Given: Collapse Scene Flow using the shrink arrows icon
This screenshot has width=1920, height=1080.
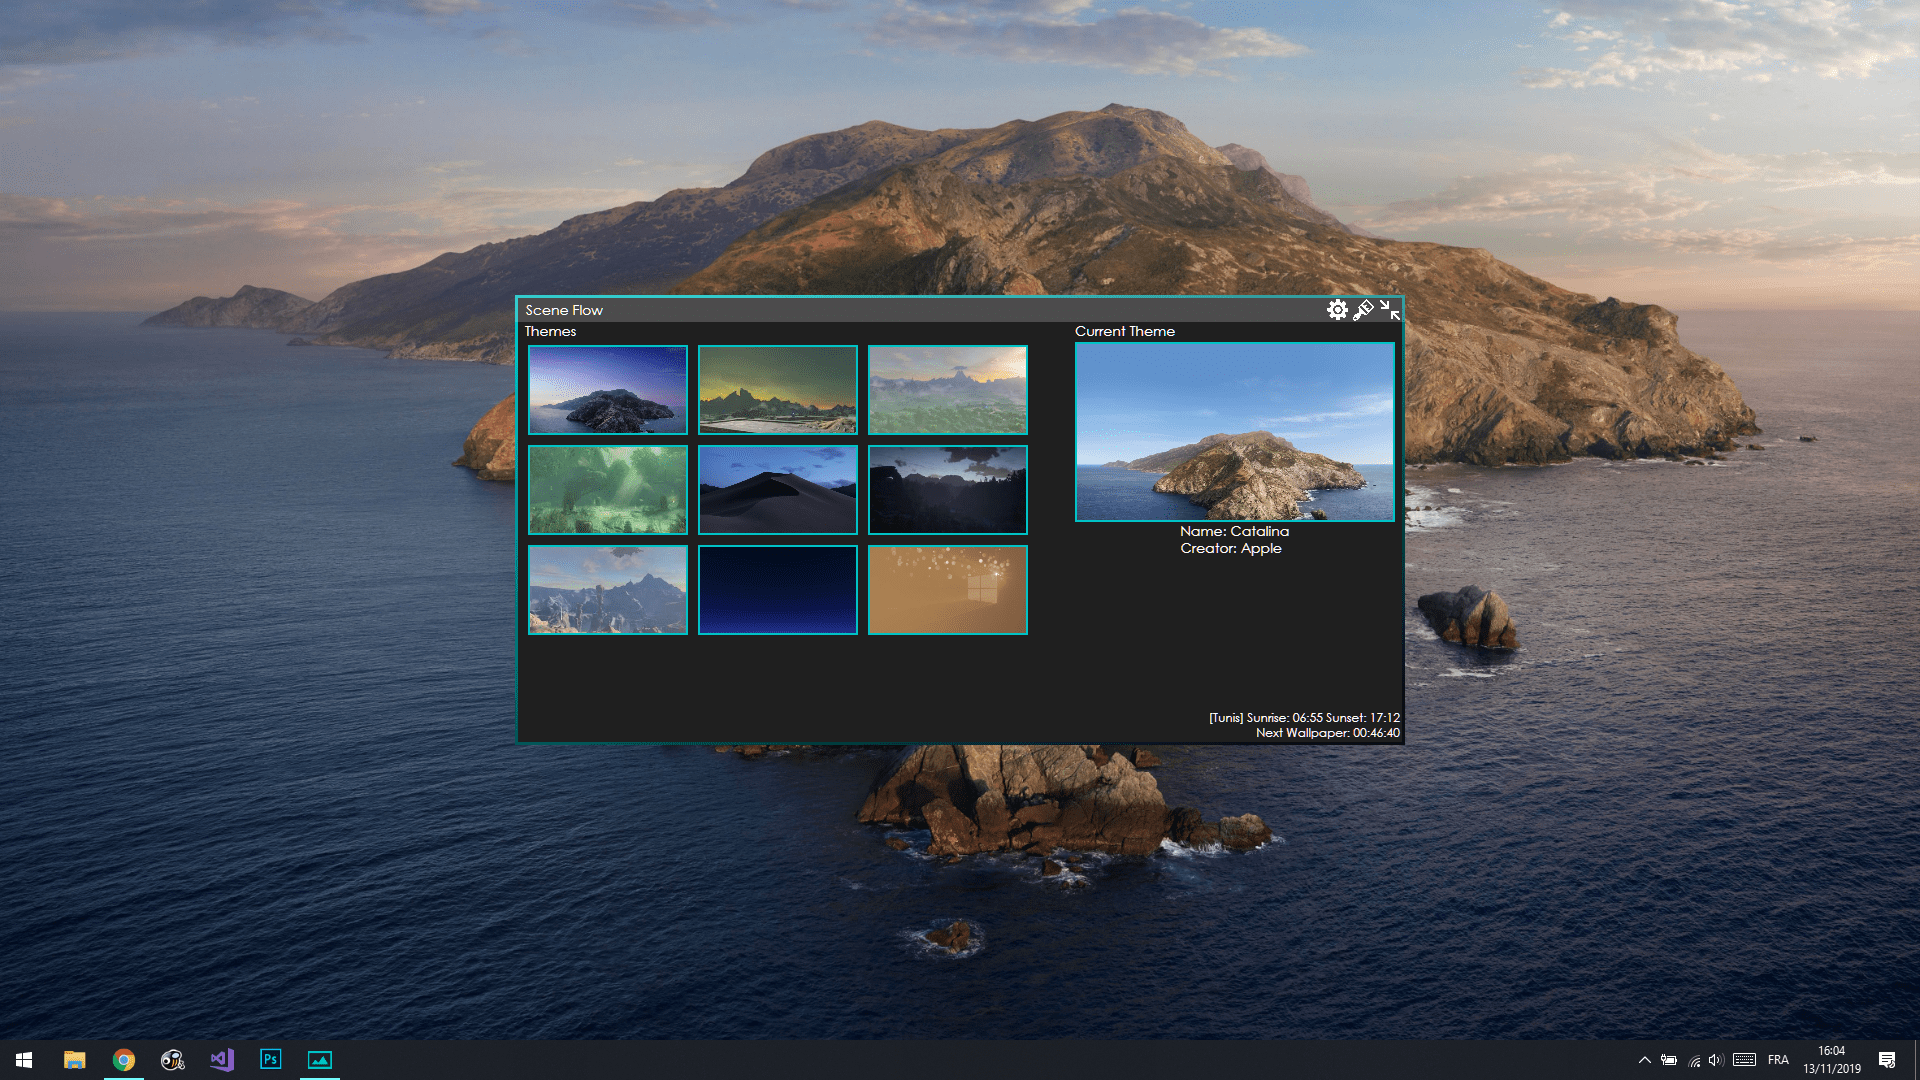Looking at the screenshot, I should pyautogui.click(x=1389, y=310).
